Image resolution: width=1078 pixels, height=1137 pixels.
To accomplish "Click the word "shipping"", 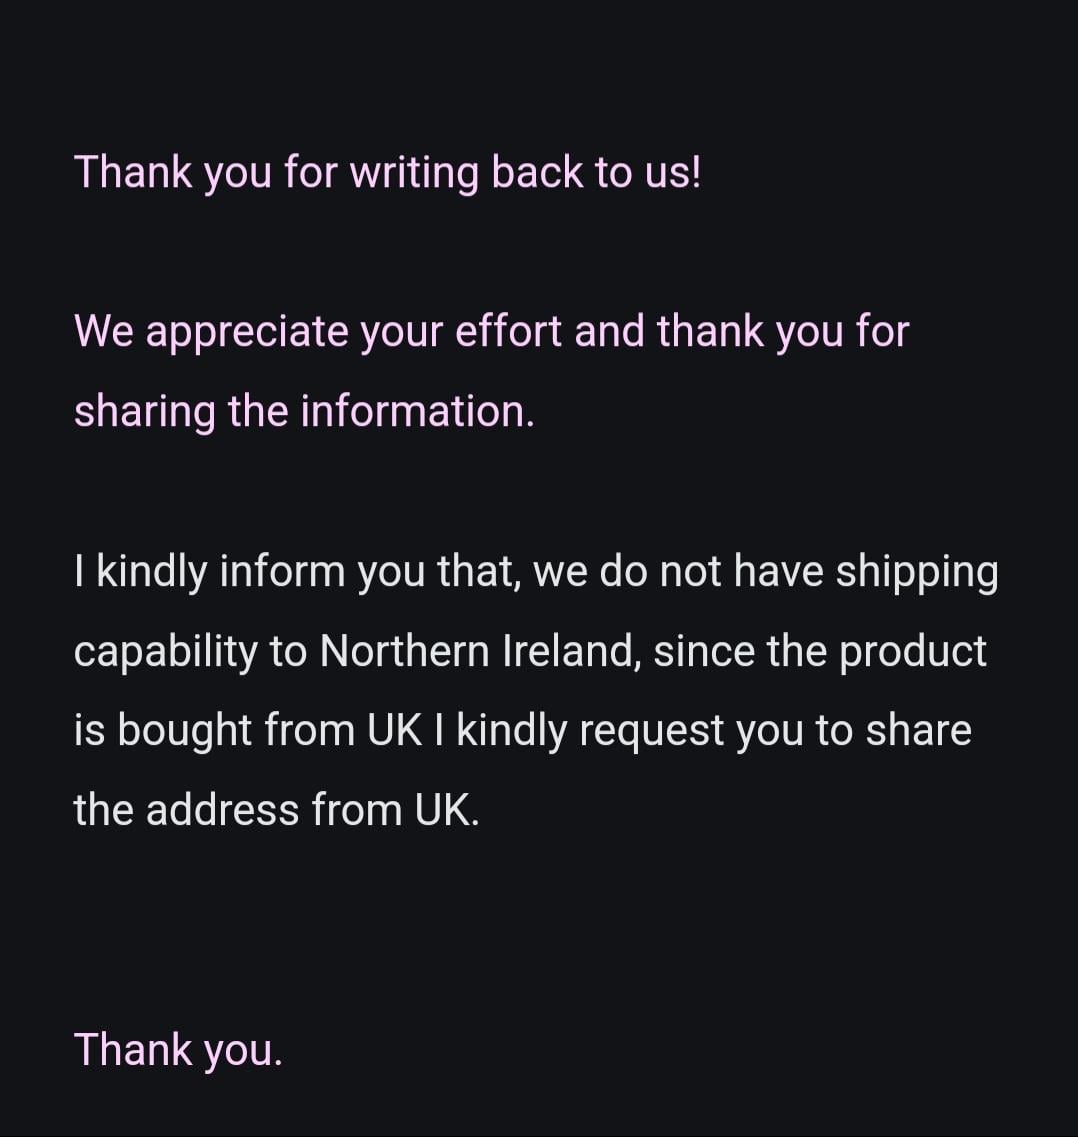I will pos(916,572).
